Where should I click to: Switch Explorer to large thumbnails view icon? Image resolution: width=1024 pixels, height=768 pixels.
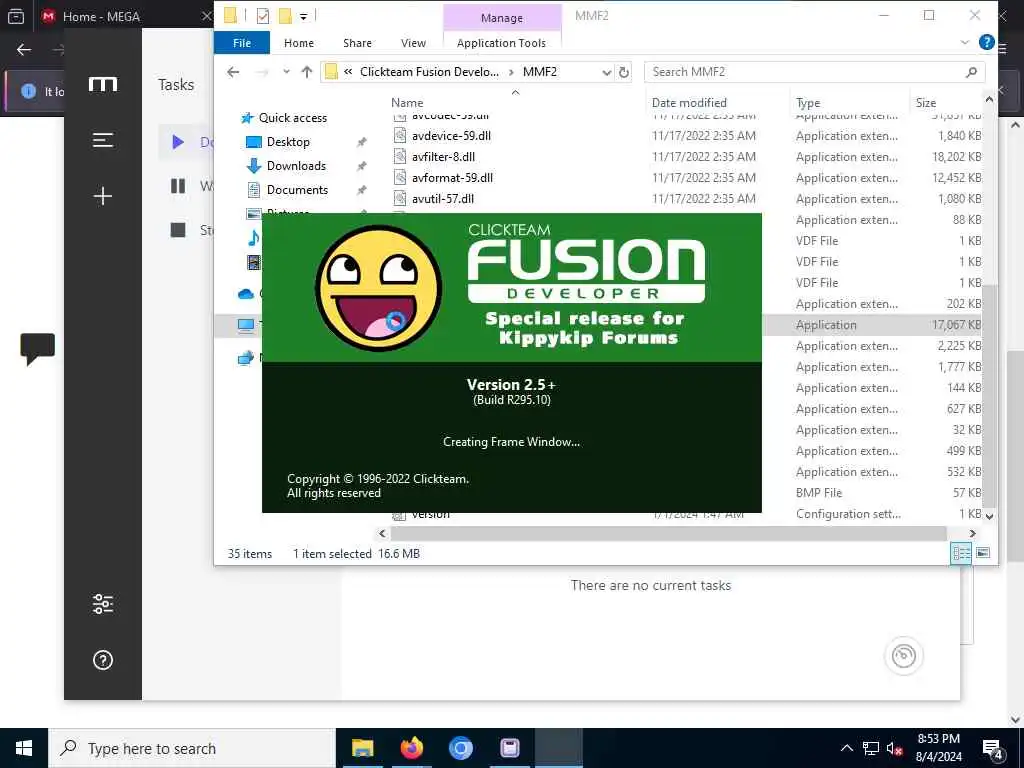[983, 553]
